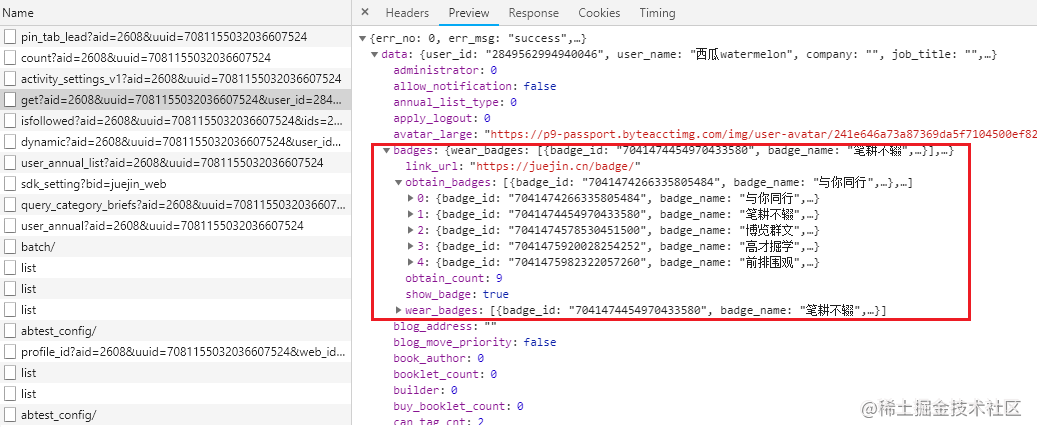1037x433 pixels.
Task: Select the count?aid=2608 request
Action: click(x=175, y=58)
